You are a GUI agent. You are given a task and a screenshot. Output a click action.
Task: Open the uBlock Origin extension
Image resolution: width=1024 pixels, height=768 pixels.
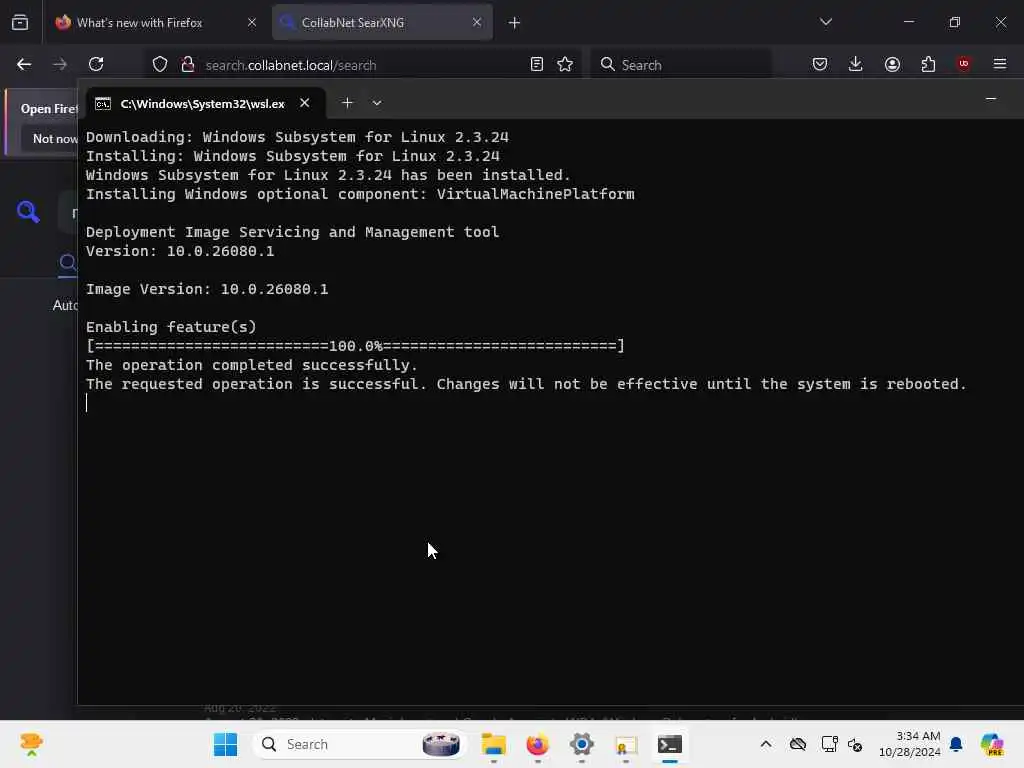(963, 63)
